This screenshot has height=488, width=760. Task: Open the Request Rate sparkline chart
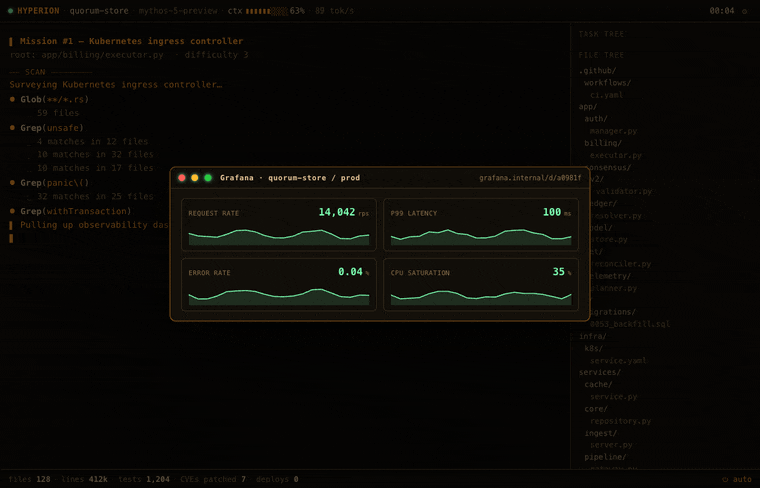pyautogui.click(x=279, y=237)
